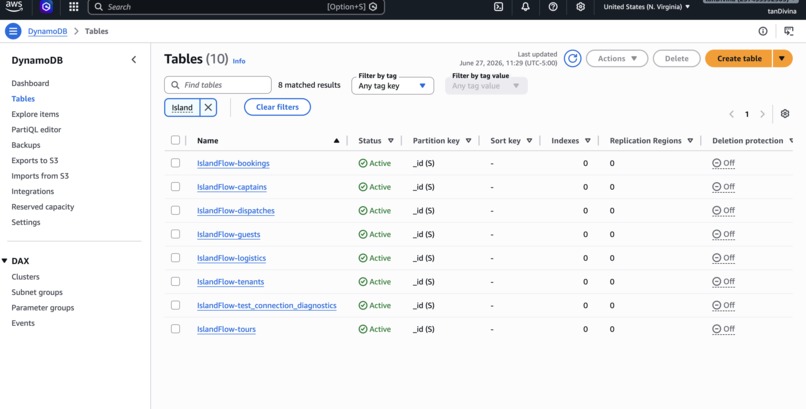
Task: Sort by Replication Regions column arrow
Action: pos(690,140)
